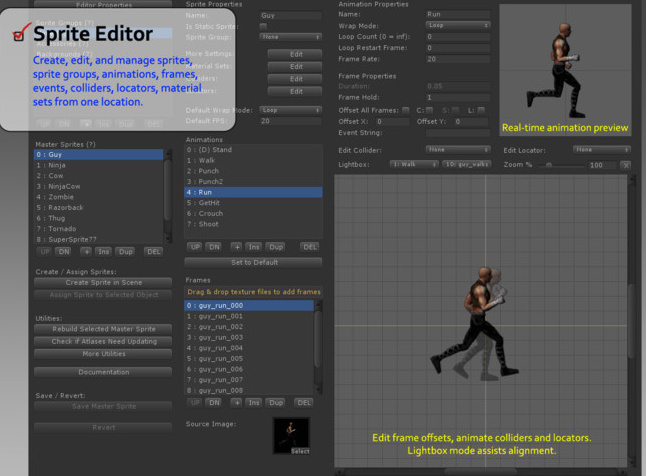Delete the selected frame with DEL
Image resolution: width=646 pixels, height=476 pixels.
304,402
